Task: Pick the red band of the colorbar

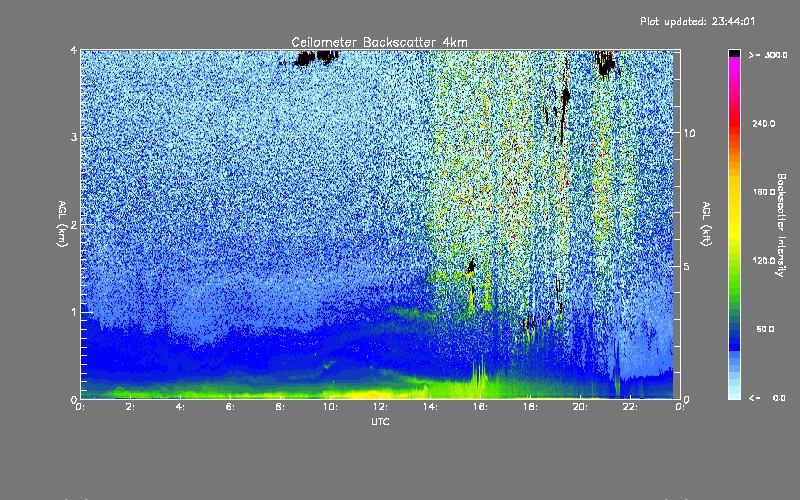Action: [x=734, y=122]
